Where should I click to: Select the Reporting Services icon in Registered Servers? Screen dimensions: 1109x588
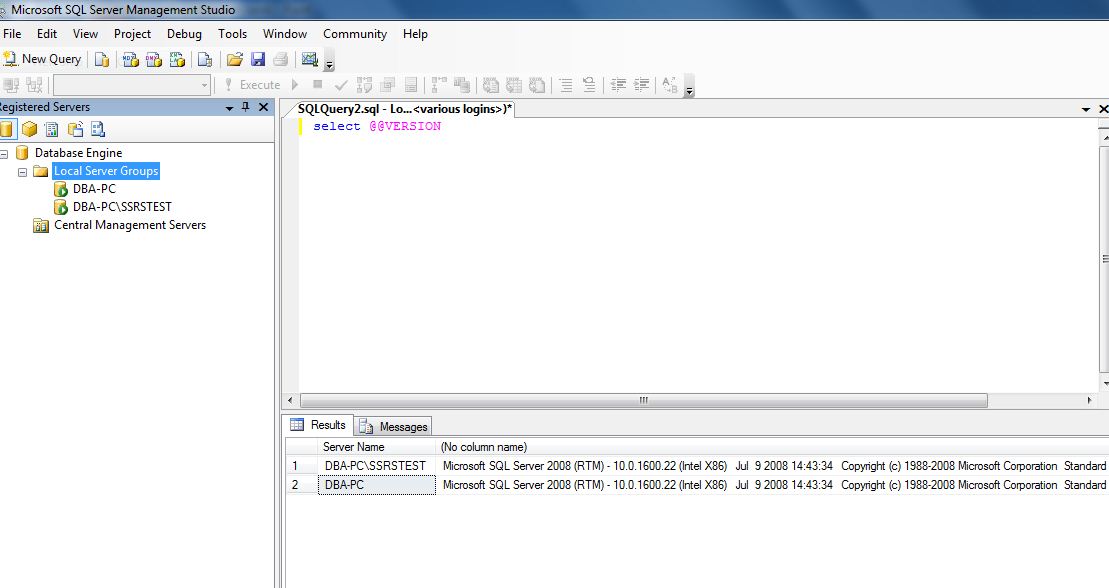coord(51,129)
